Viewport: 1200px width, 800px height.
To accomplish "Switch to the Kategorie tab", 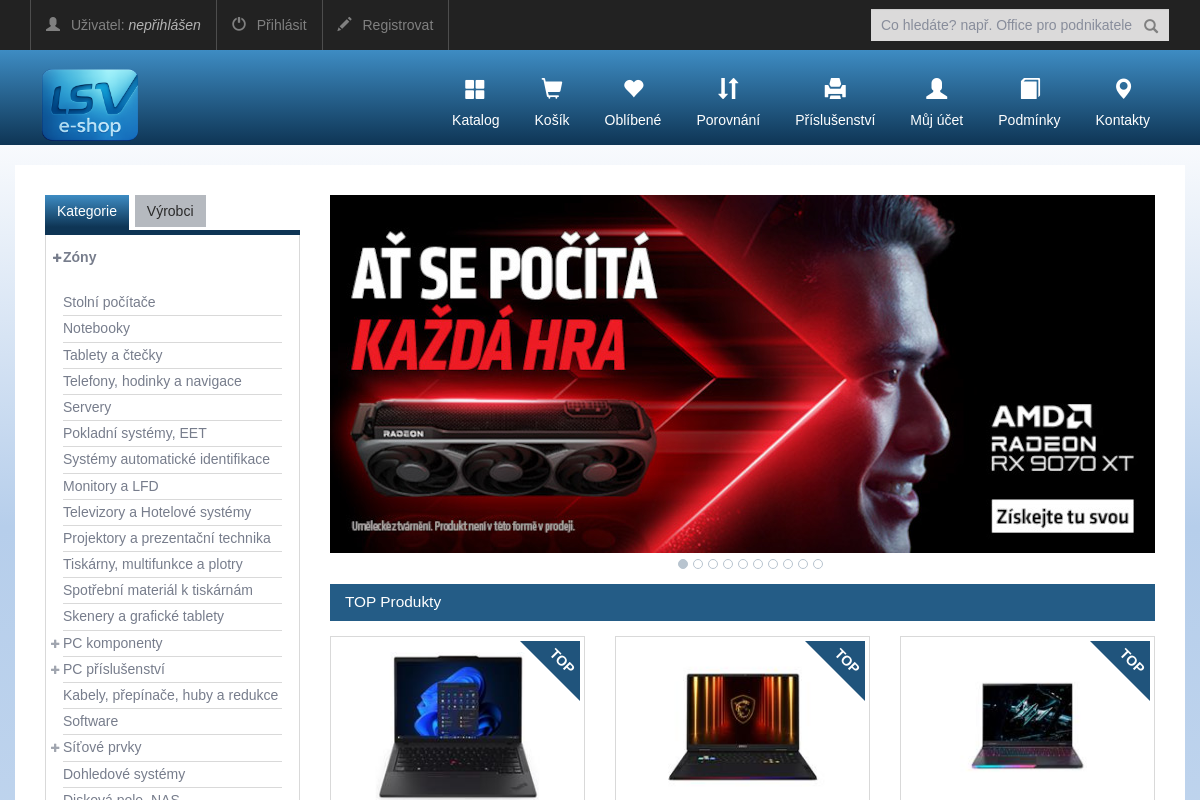I will [x=87, y=211].
